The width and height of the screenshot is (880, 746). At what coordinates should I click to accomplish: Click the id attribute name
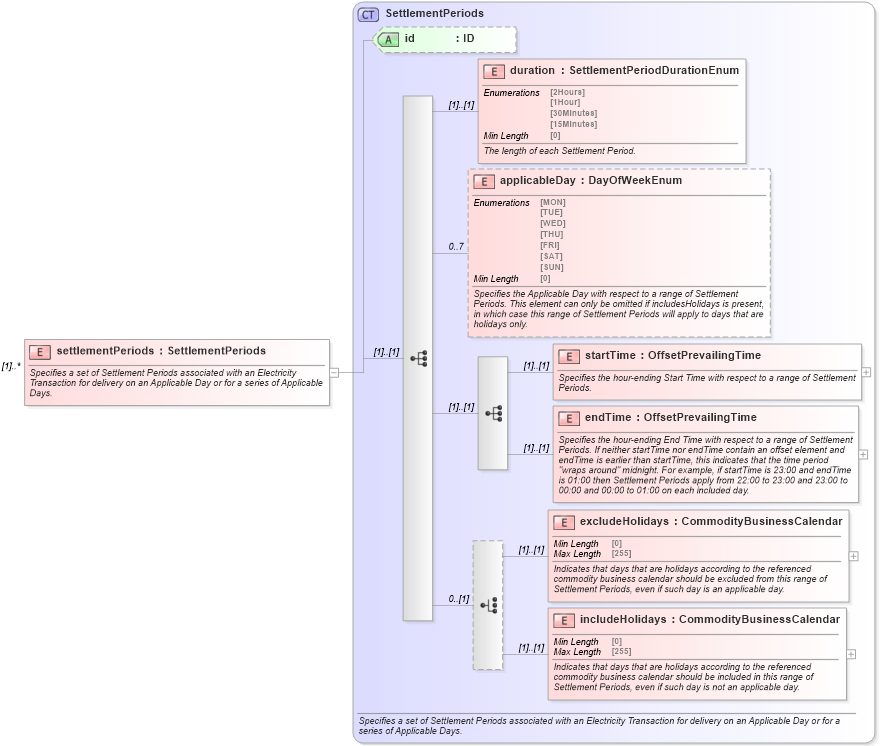pyautogui.click(x=410, y=38)
